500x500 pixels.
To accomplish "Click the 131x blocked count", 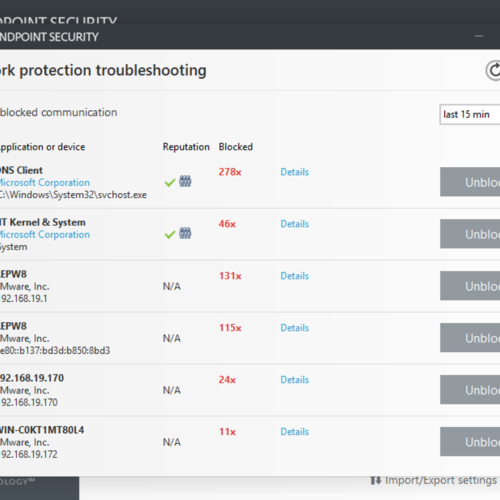I will [x=230, y=276].
